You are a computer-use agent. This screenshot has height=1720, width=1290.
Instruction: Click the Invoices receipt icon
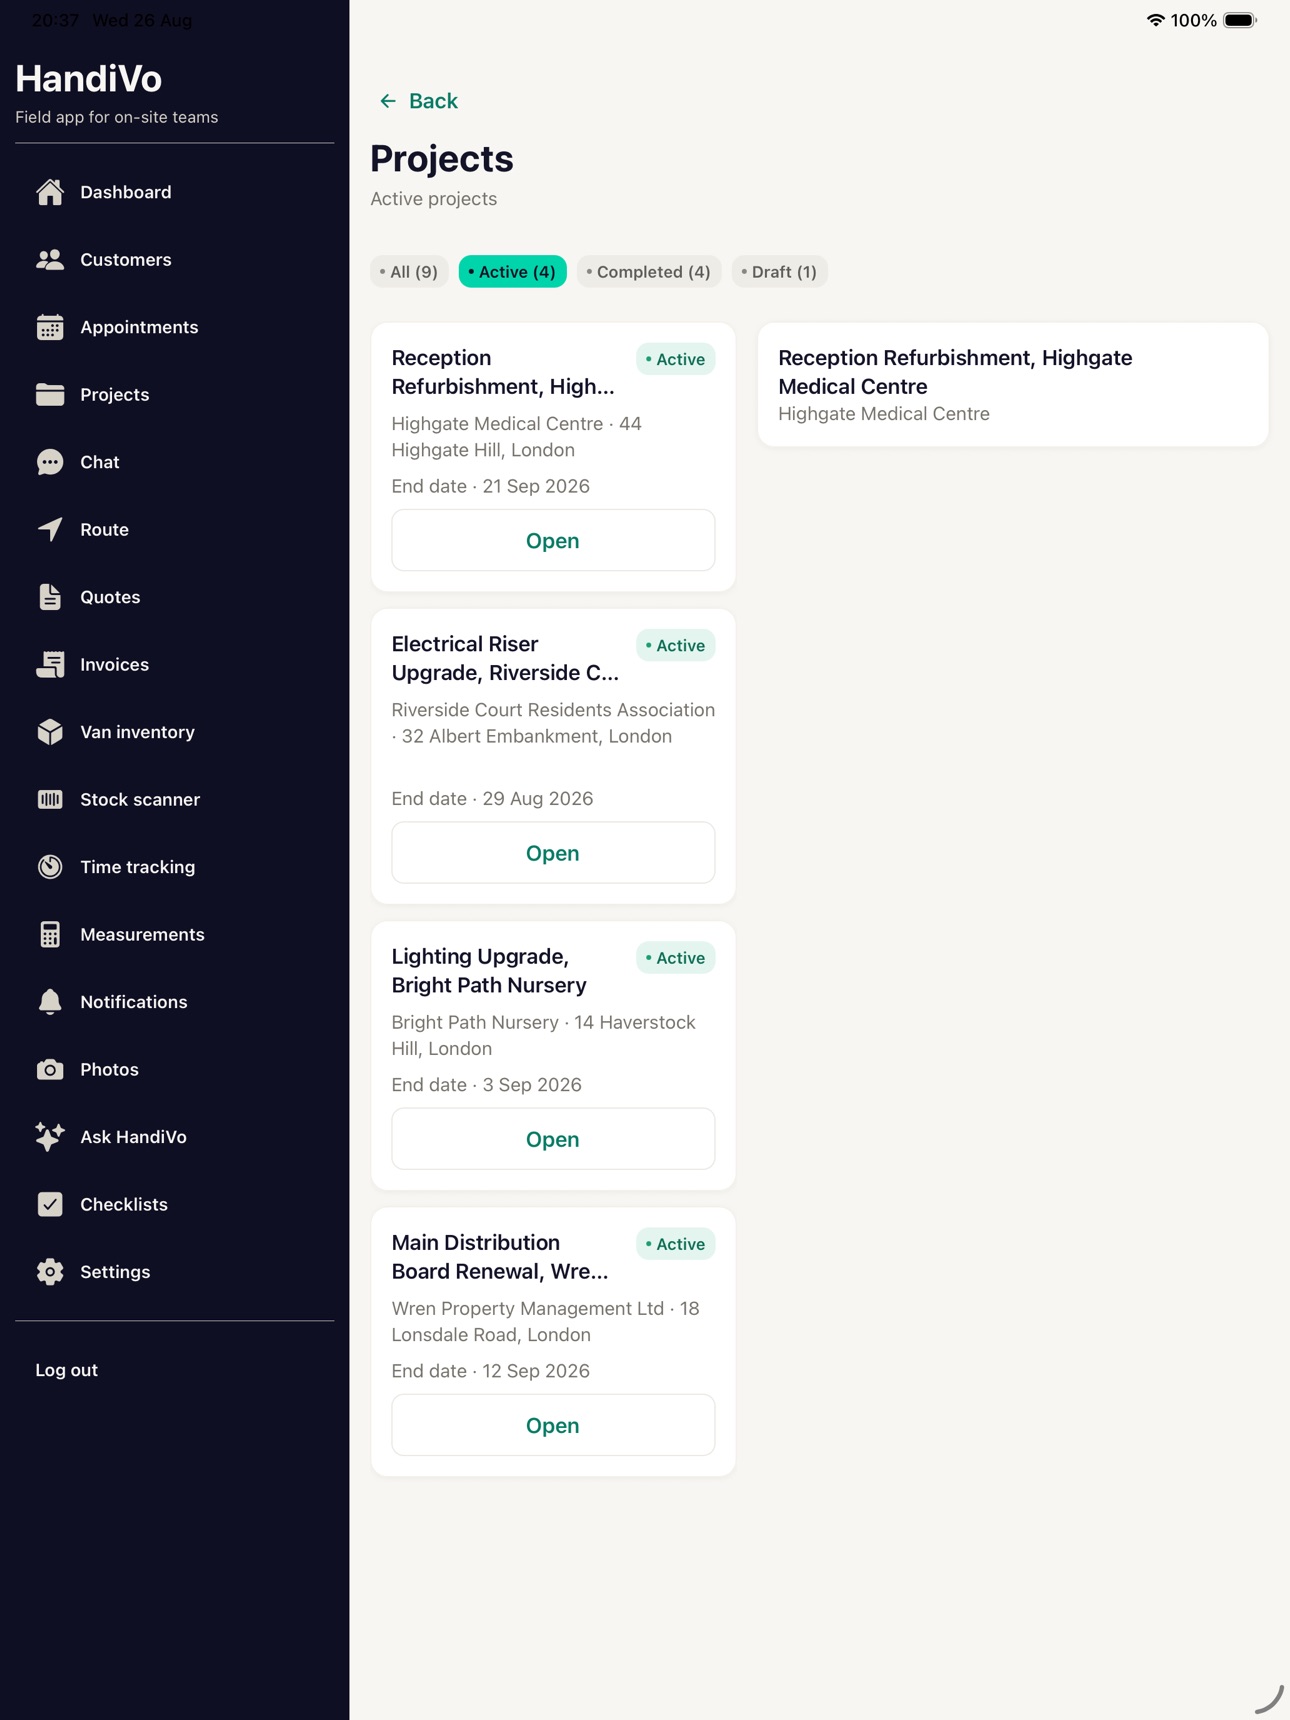50,665
